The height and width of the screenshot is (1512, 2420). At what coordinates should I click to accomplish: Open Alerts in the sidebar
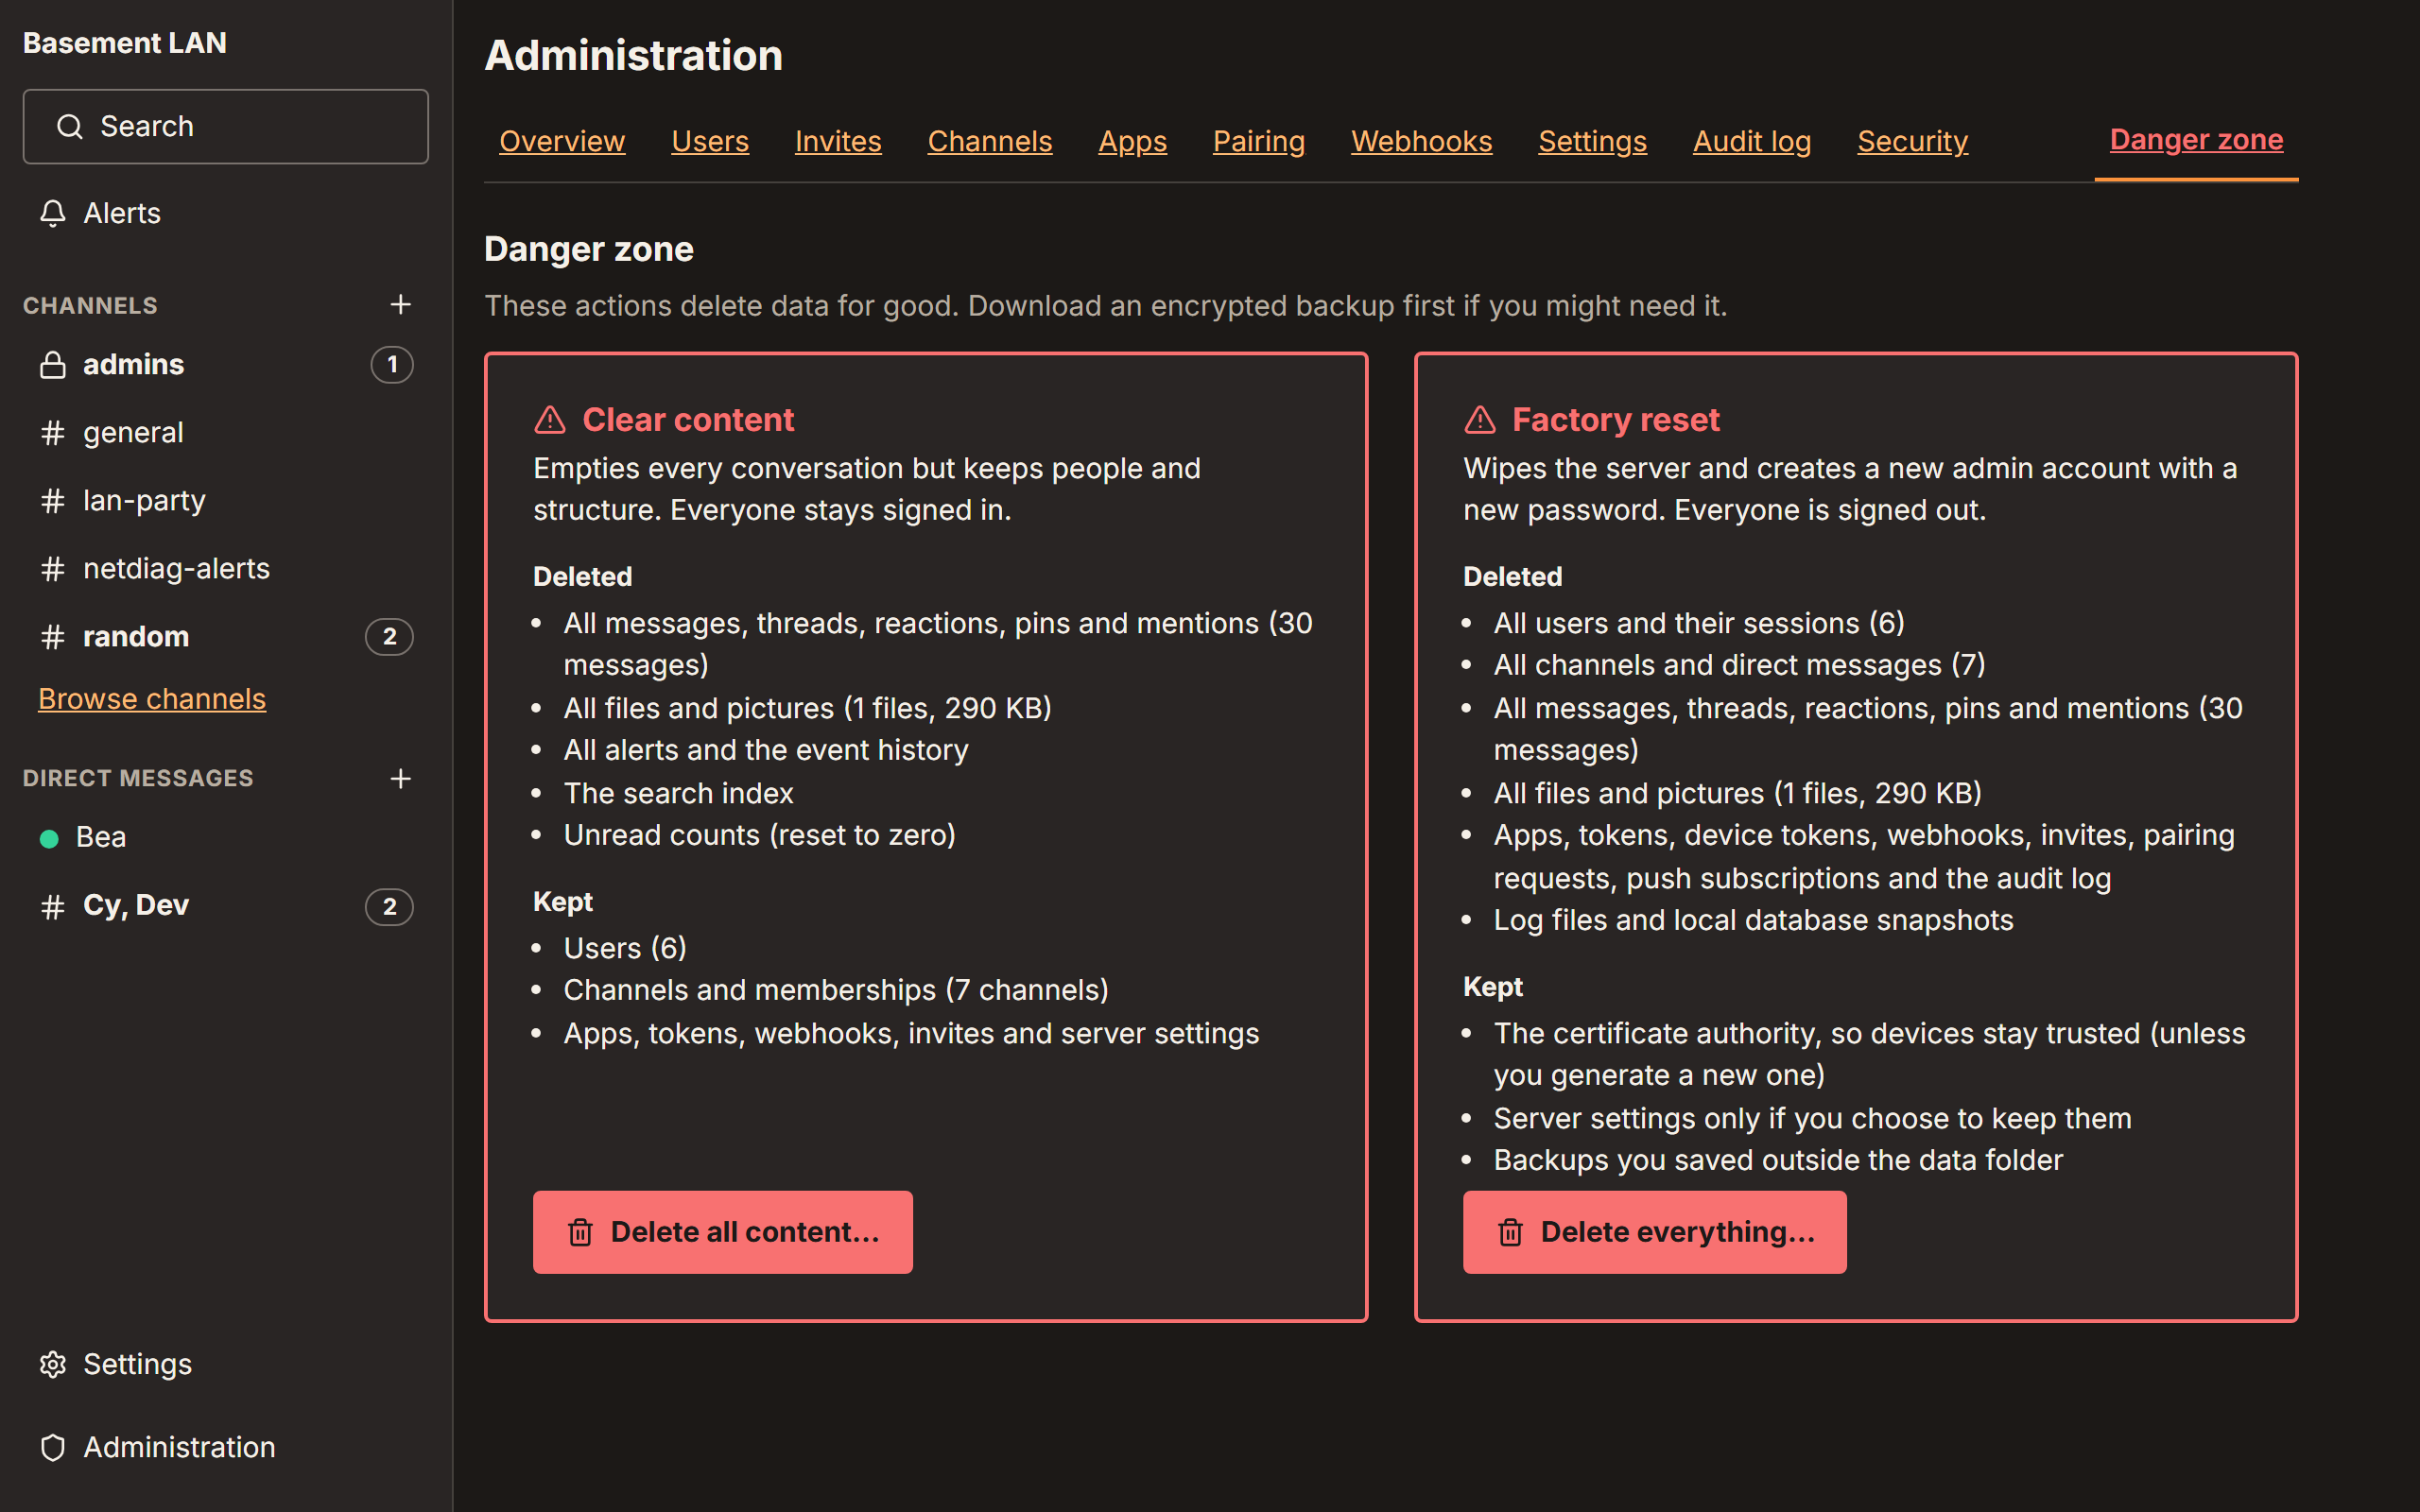pyautogui.click(x=226, y=213)
